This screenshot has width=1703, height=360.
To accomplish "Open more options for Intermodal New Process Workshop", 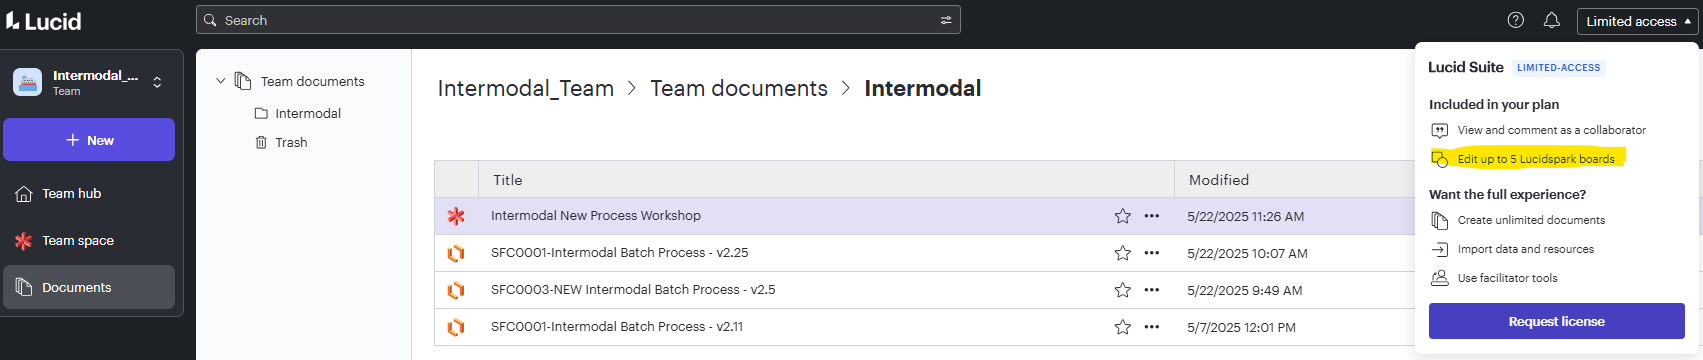I will (x=1152, y=216).
